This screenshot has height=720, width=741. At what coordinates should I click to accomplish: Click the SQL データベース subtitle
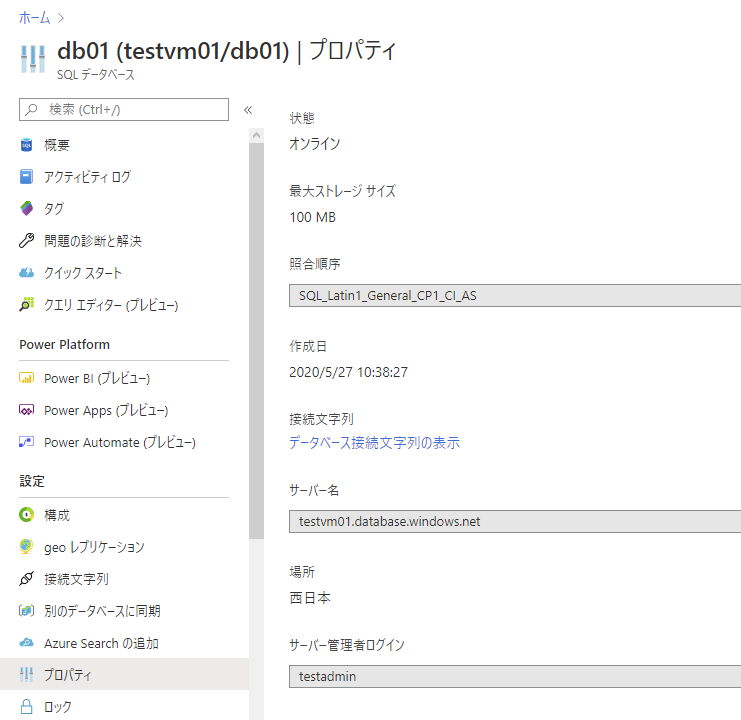coord(96,75)
